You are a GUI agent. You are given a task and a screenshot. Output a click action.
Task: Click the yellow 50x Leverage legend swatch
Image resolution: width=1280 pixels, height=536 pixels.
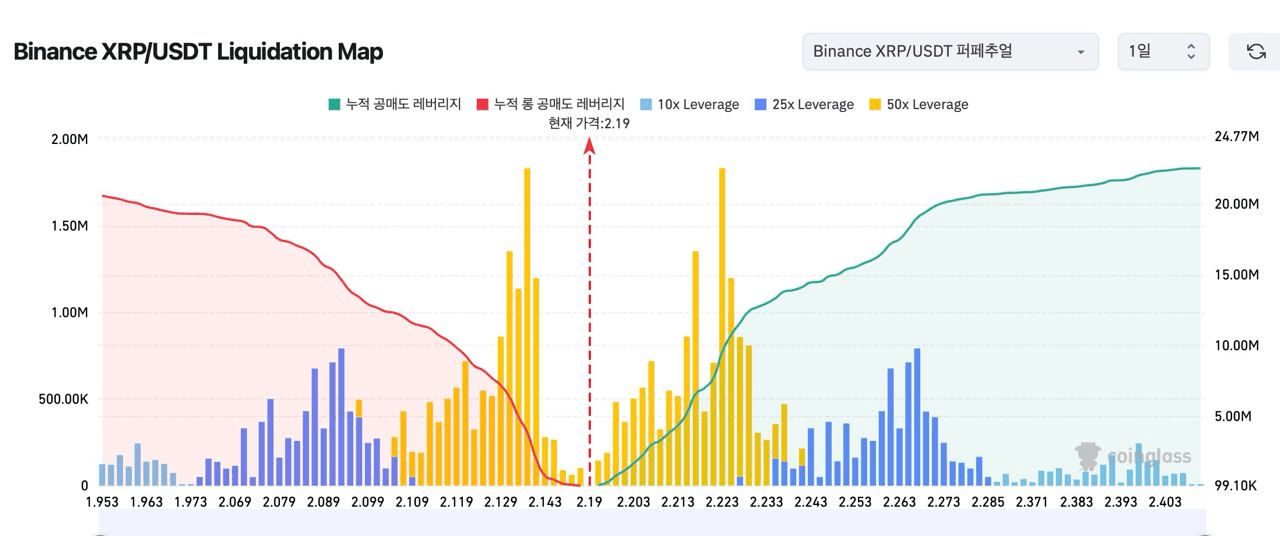tap(873, 104)
